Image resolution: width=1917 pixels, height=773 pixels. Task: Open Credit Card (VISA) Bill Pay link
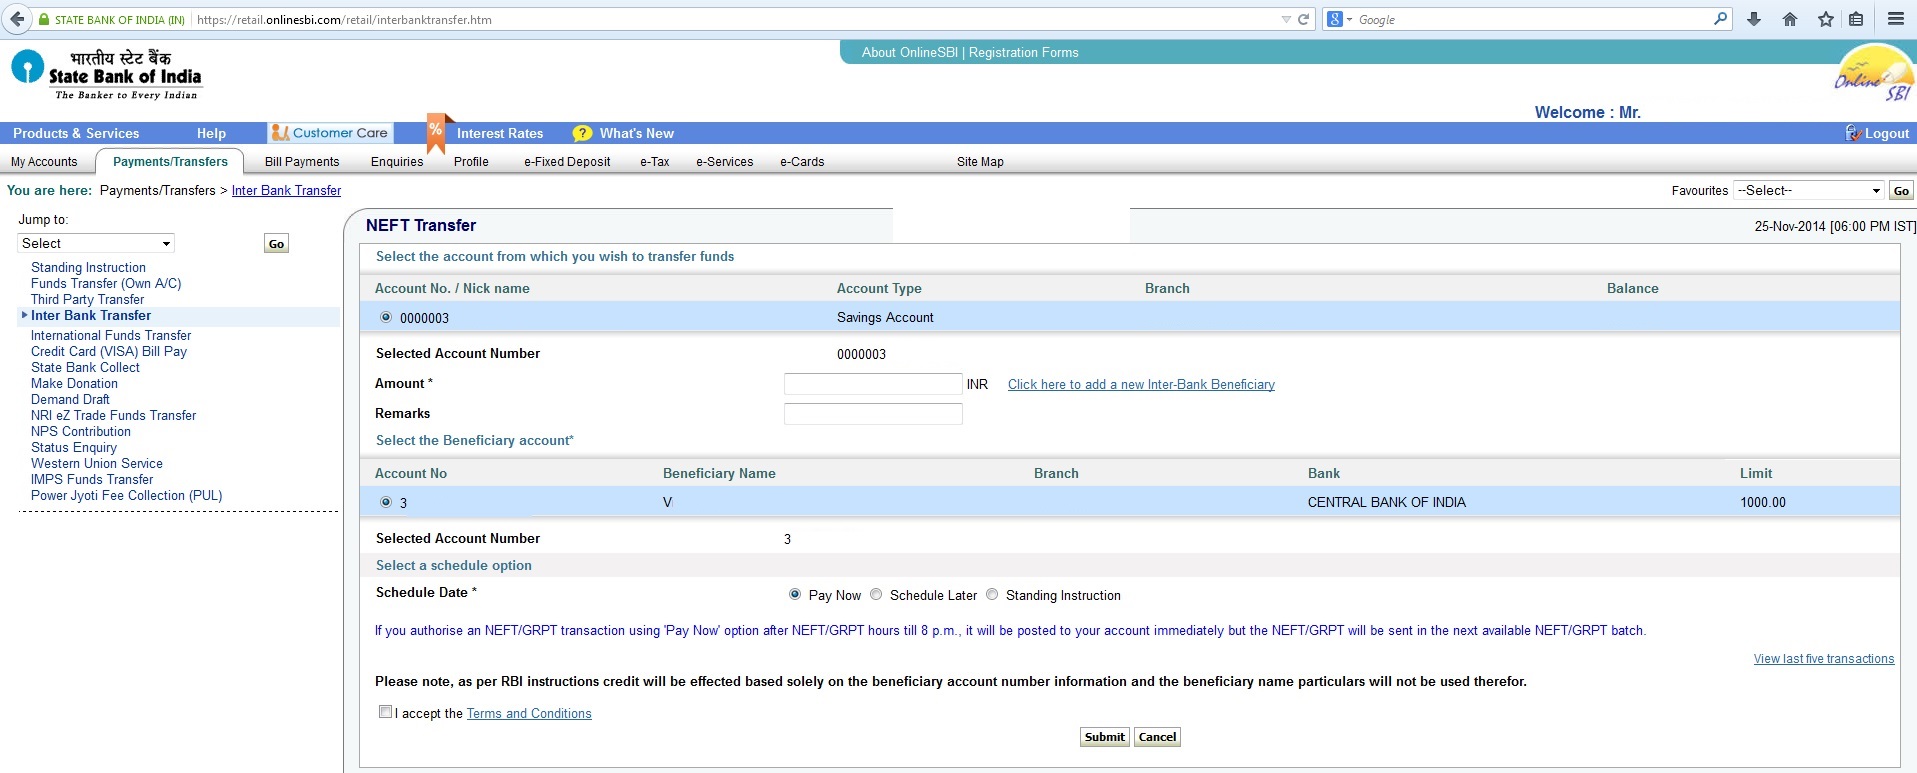pos(109,351)
